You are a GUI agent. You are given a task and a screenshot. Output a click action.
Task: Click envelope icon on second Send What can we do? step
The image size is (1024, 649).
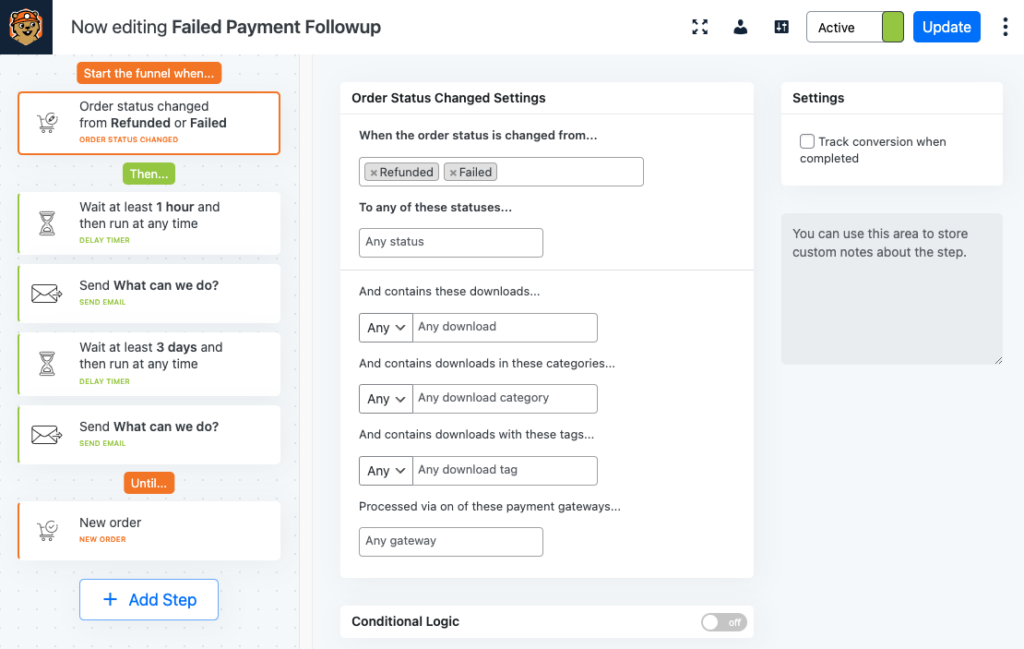click(46, 434)
